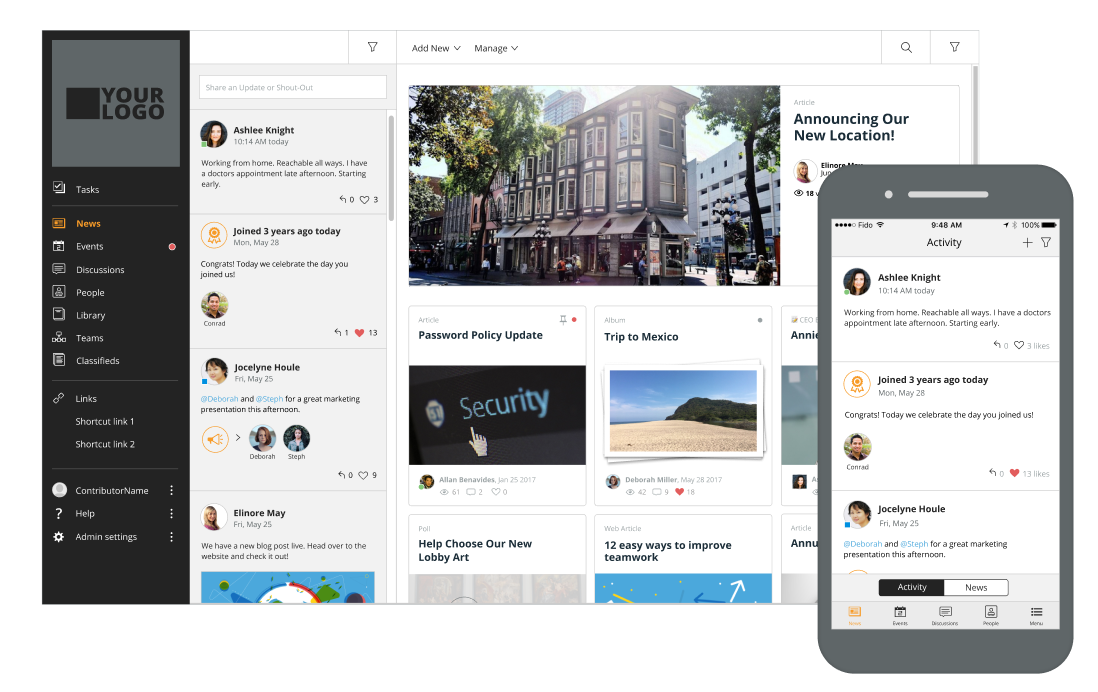The width and height of the screenshot is (1098, 692).
Task: Open the Menu icon in the phone's bottom bar
Action: (1036, 614)
